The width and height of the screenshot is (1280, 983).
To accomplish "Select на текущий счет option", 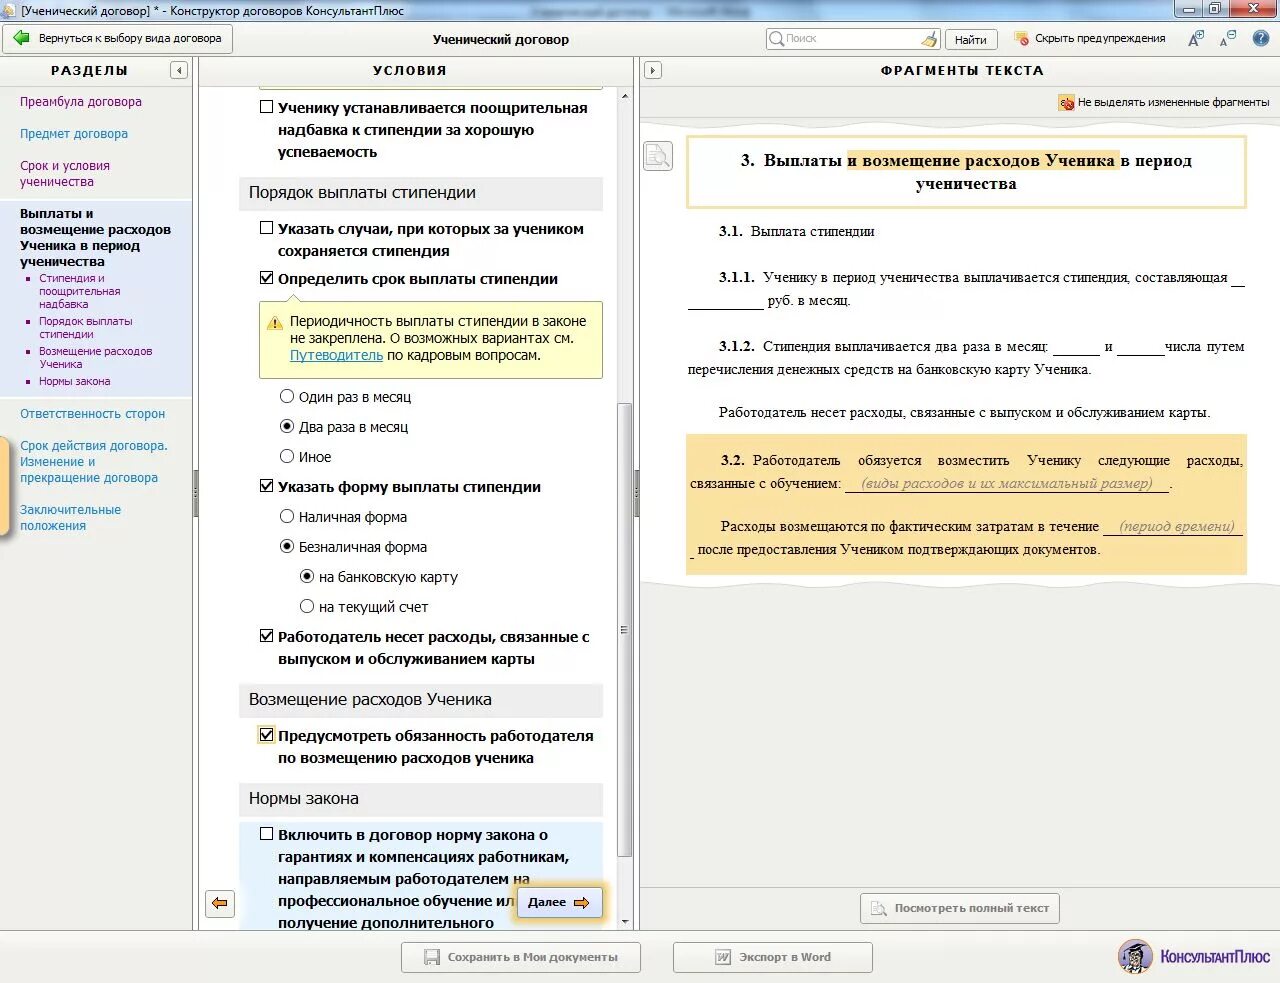I will point(307,606).
